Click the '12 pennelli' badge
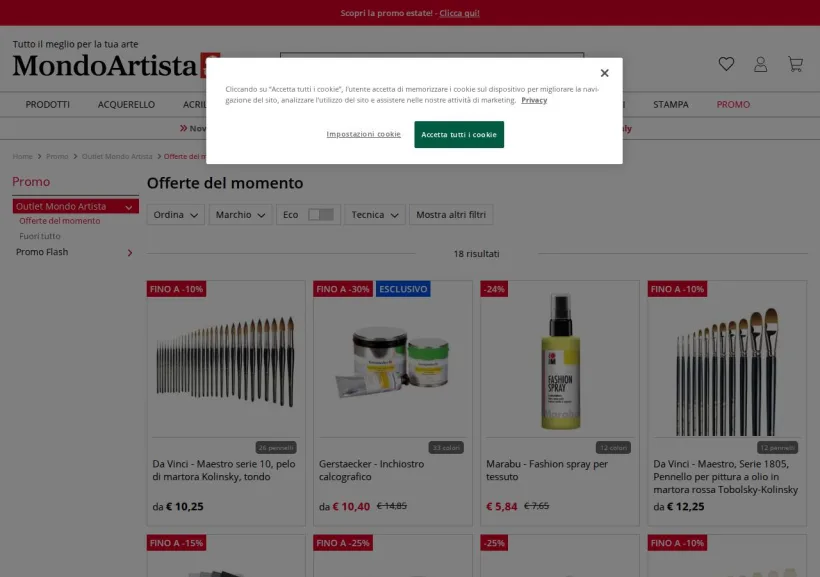Image resolution: width=820 pixels, height=577 pixels. click(x=777, y=447)
